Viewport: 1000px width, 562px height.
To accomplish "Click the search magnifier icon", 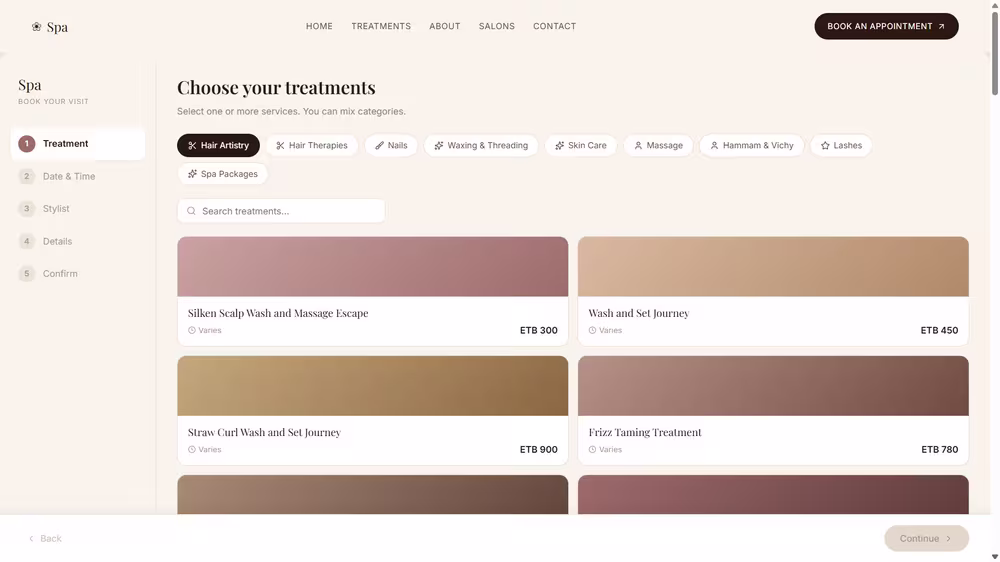I will (x=191, y=211).
